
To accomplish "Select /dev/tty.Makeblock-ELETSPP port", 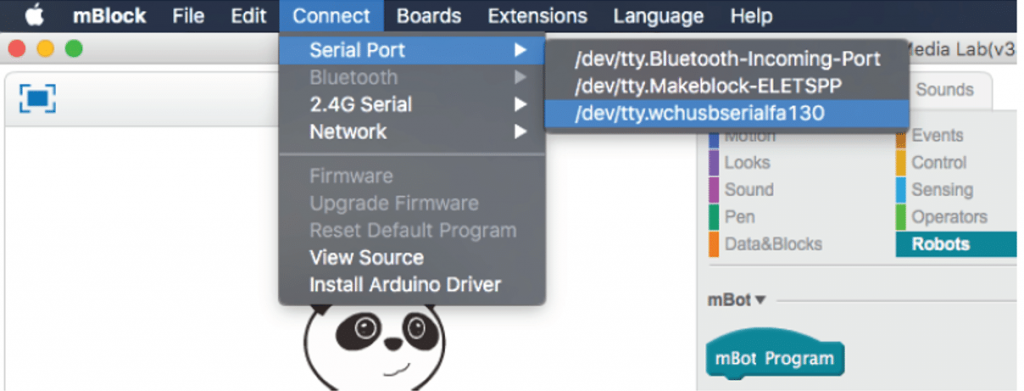I will pos(726,86).
